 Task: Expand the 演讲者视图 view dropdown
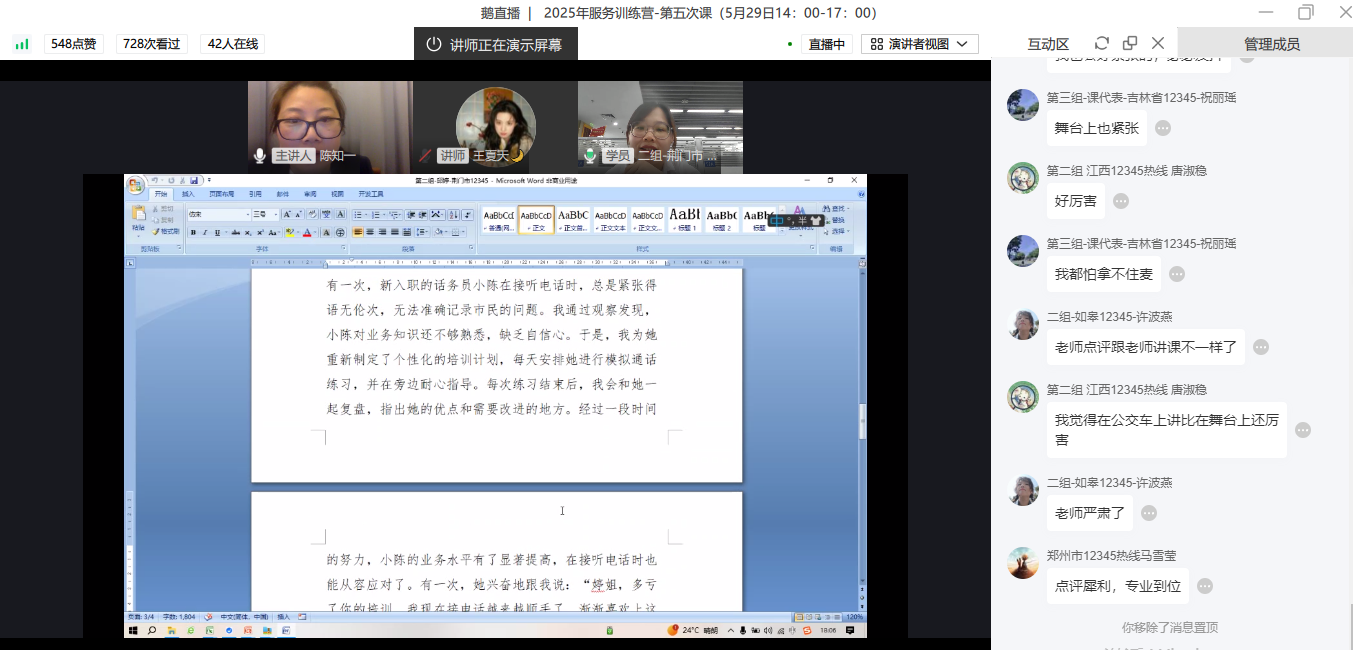(x=919, y=44)
